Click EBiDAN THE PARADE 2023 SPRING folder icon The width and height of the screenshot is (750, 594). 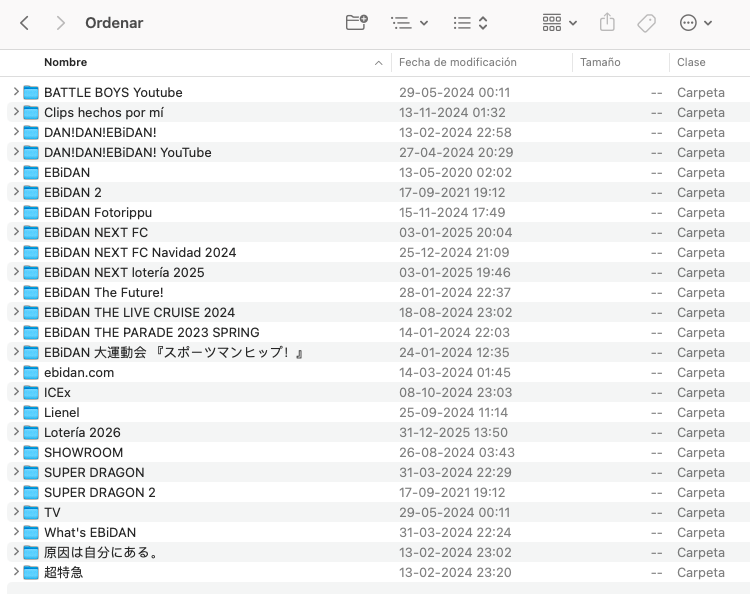pos(31,332)
